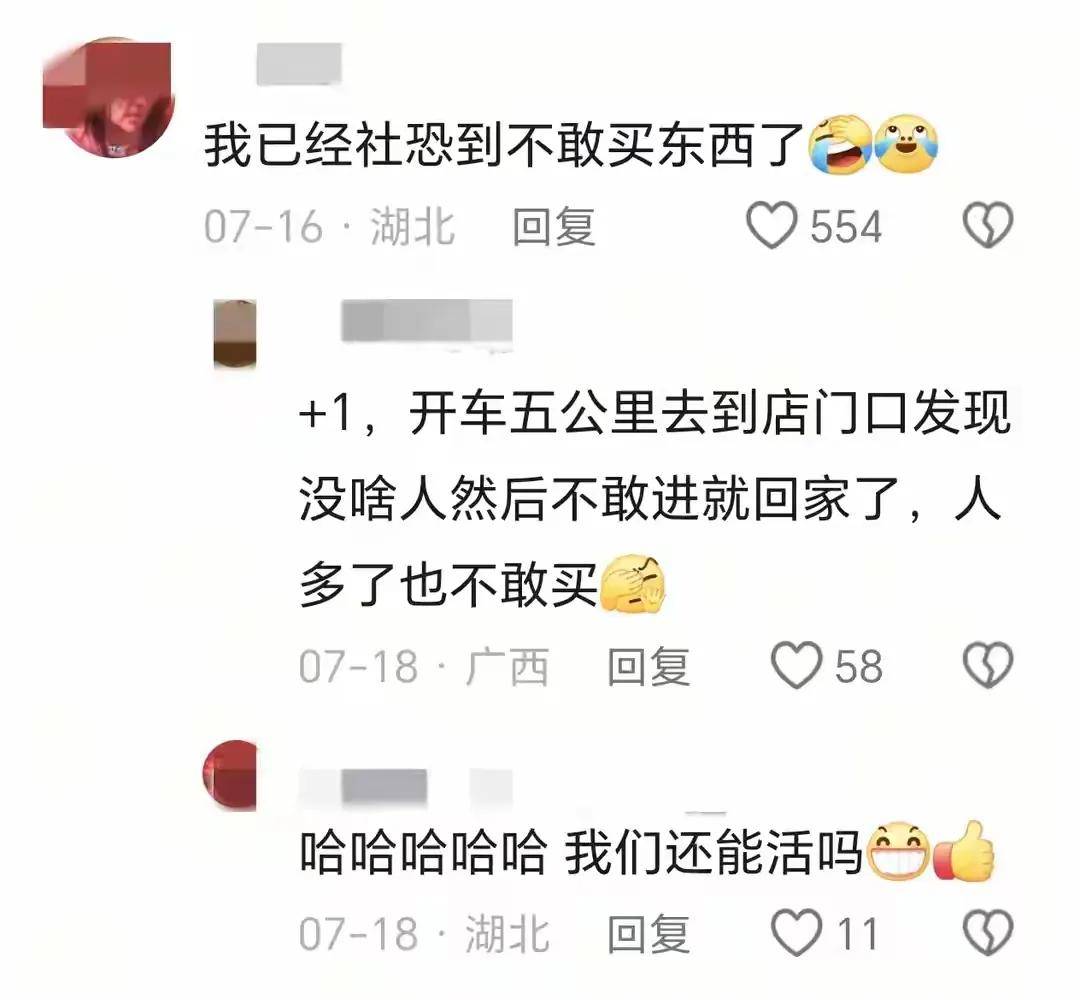Viewport: 1080px width, 1000px height.
Task: Open the blurred username above 哈哈哈哈哈
Action: point(406,787)
